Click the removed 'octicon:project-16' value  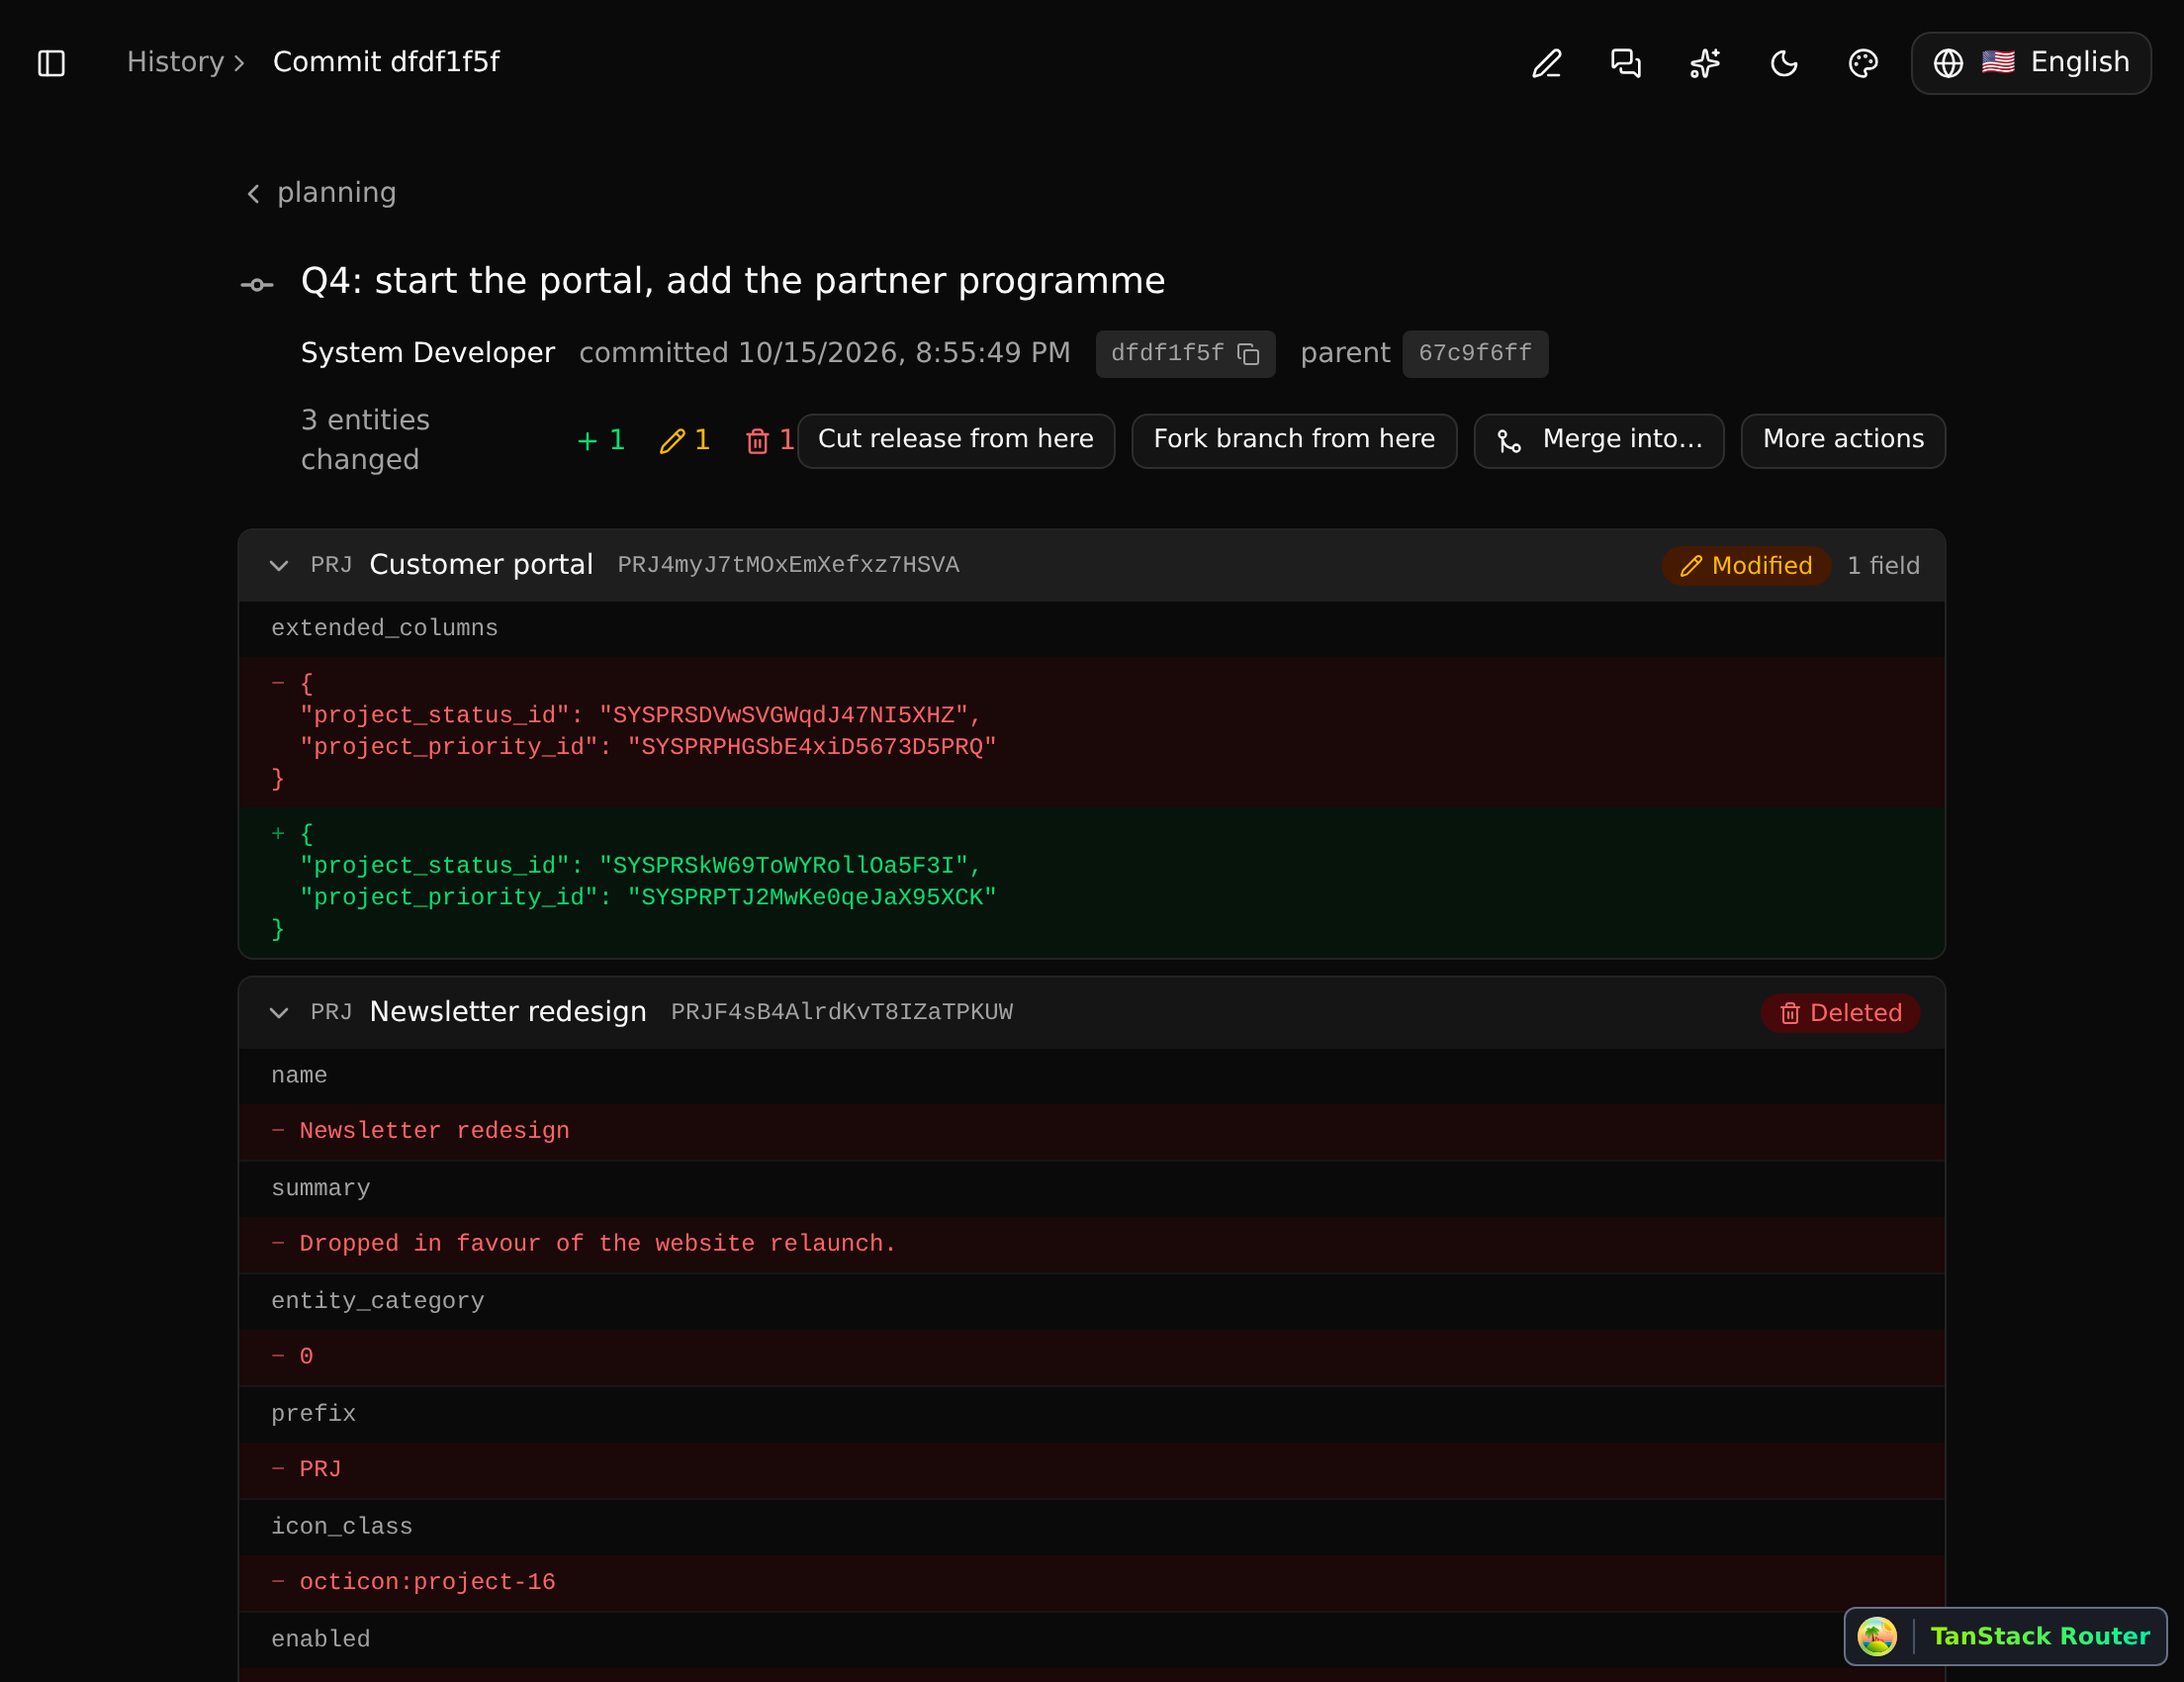coord(427,1582)
